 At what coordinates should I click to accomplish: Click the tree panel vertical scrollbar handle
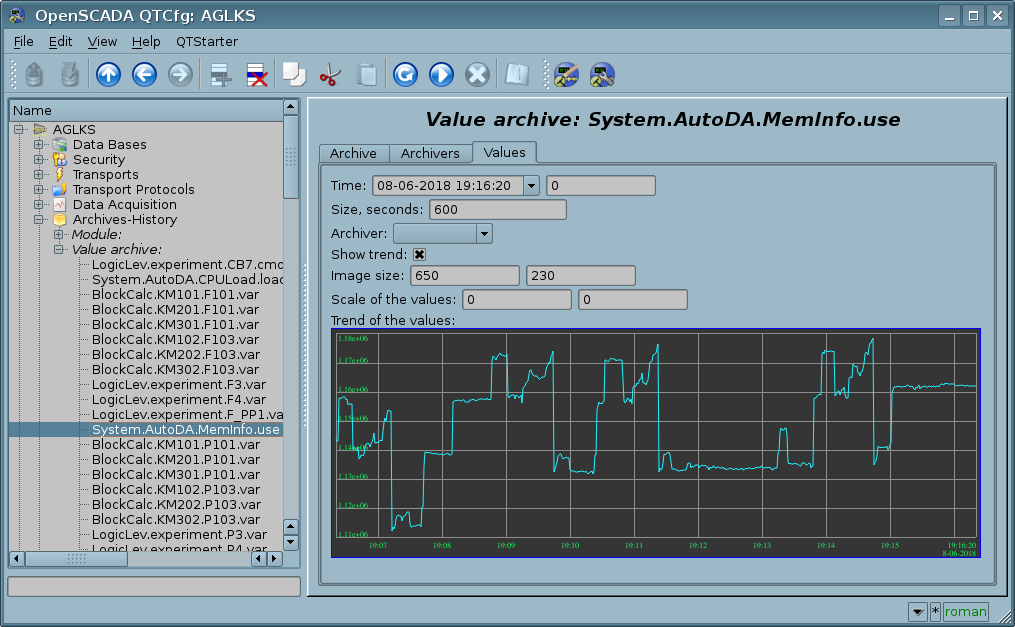291,157
